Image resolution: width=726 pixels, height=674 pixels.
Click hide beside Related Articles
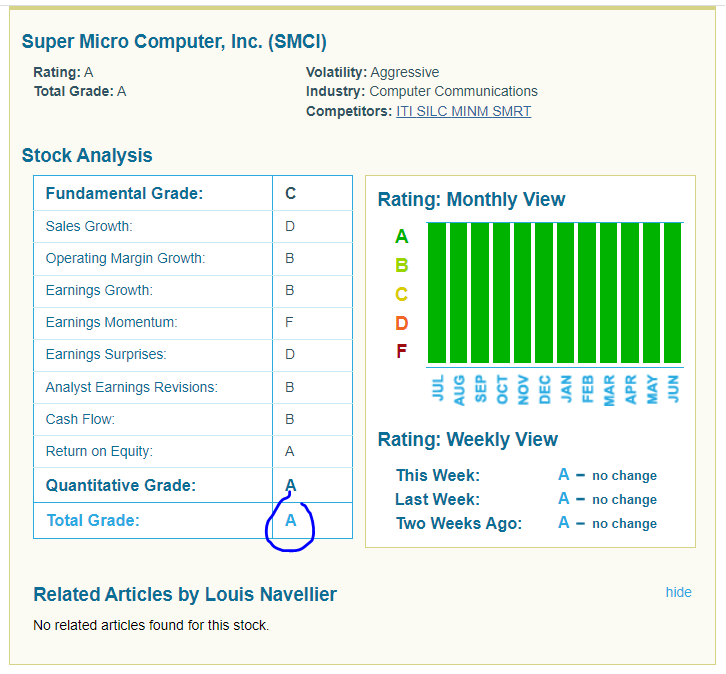pyautogui.click(x=678, y=592)
